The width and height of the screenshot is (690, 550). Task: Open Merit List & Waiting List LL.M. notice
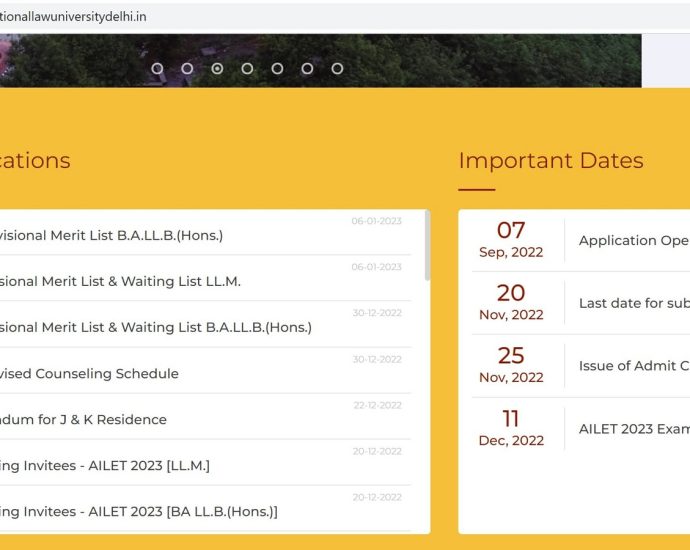[x=121, y=282]
